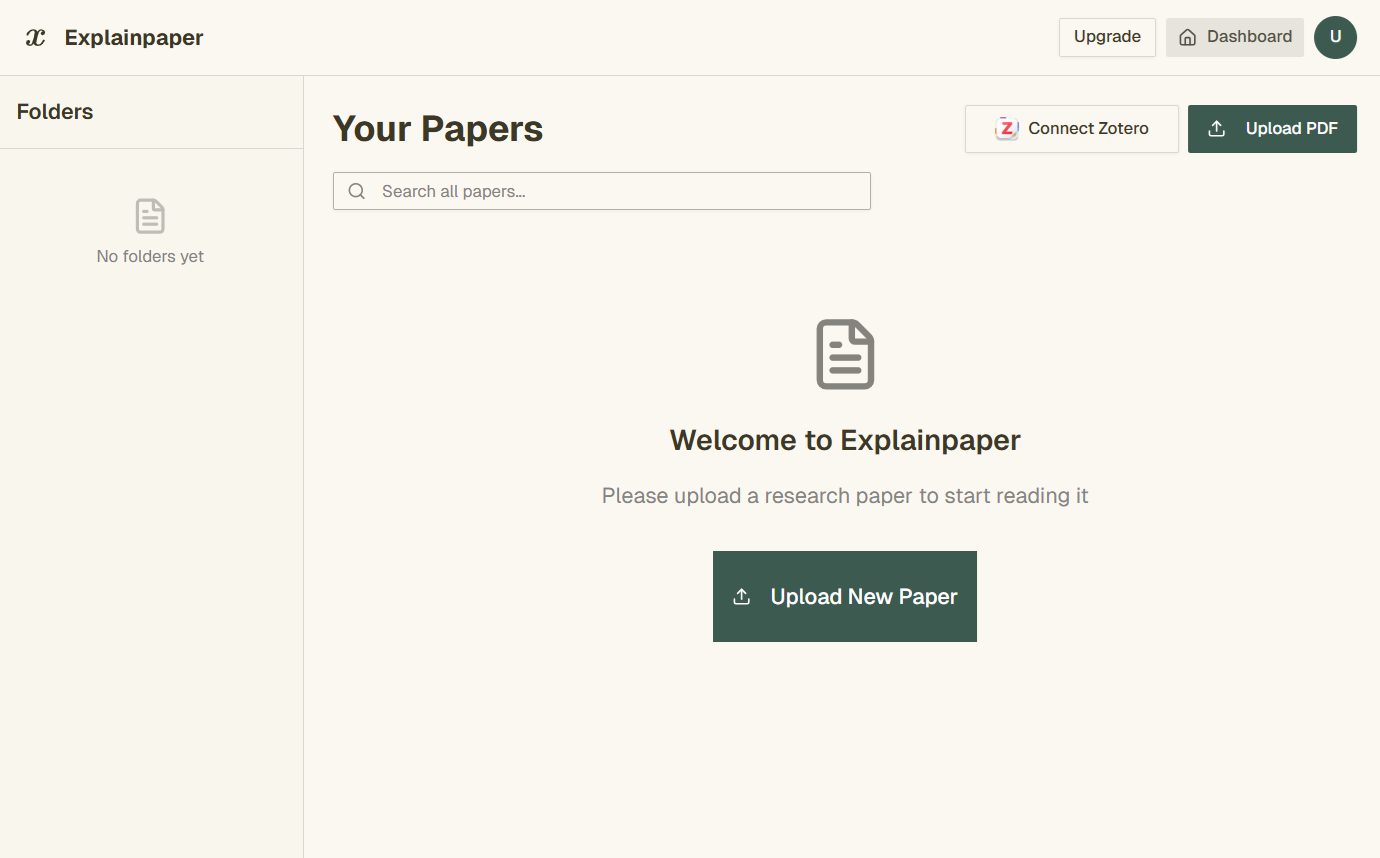Image resolution: width=1380 pixels, height=858 pixels.
Task: Connect Zotero account
Action: coord(1072,129)
